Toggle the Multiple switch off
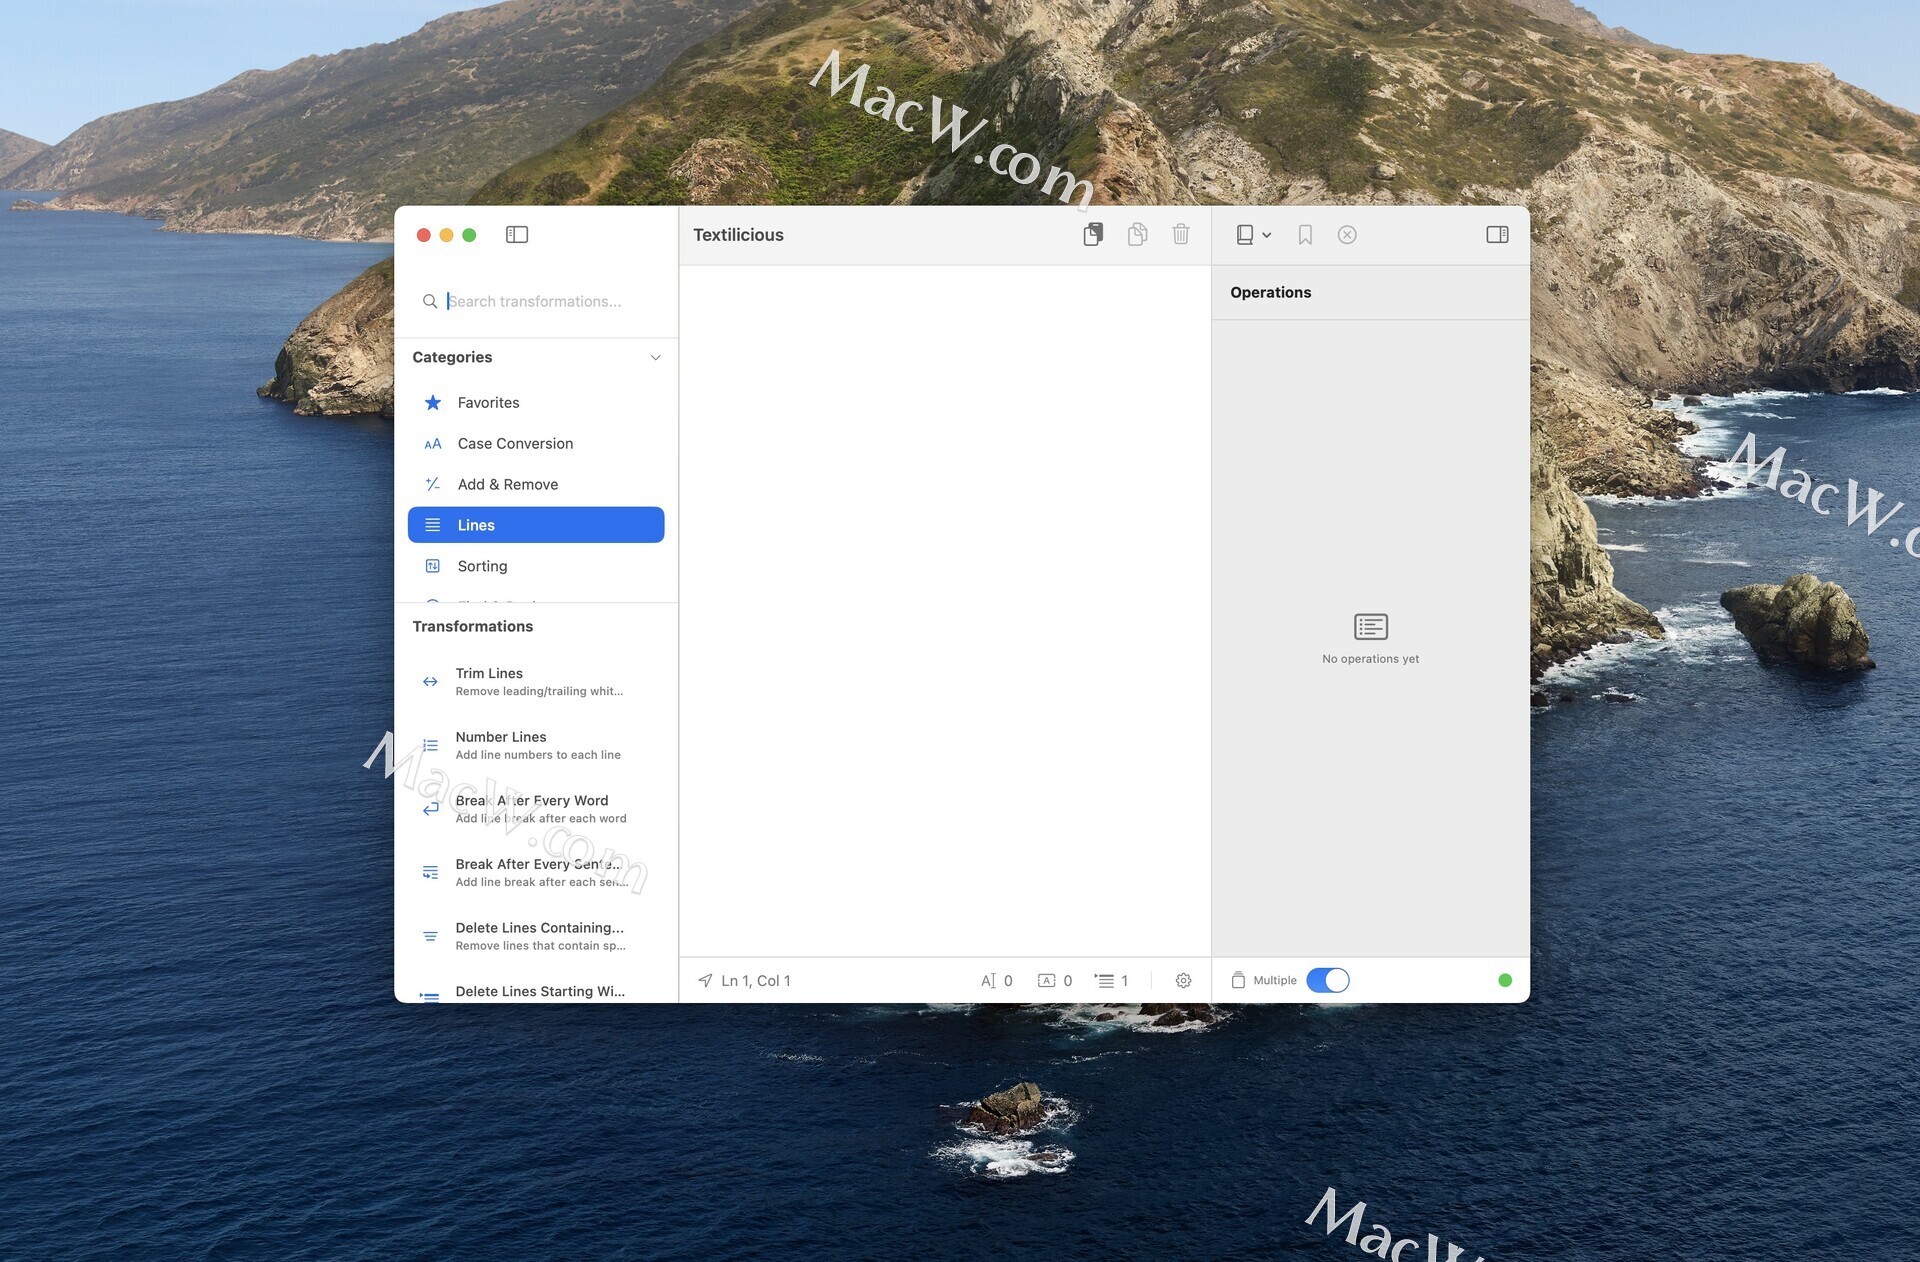Image resolution: width=1920 pixels, height=1262 pixels. 1328,981
